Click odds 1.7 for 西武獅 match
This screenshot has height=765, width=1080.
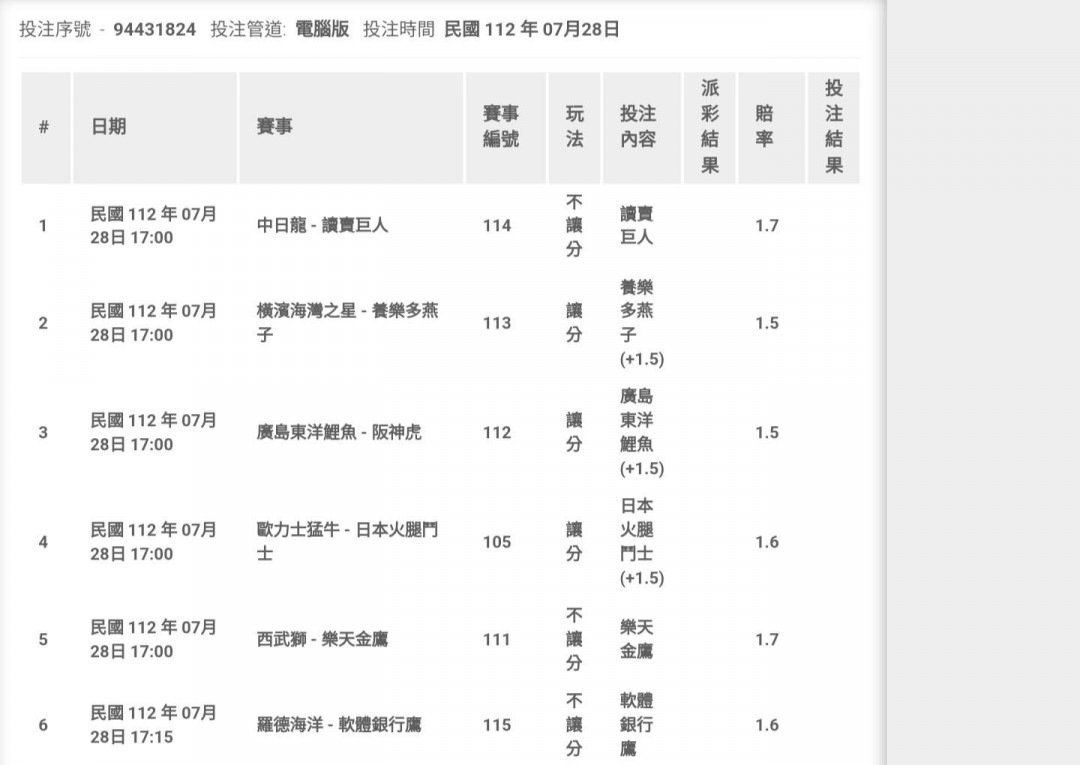pos(767,640)
